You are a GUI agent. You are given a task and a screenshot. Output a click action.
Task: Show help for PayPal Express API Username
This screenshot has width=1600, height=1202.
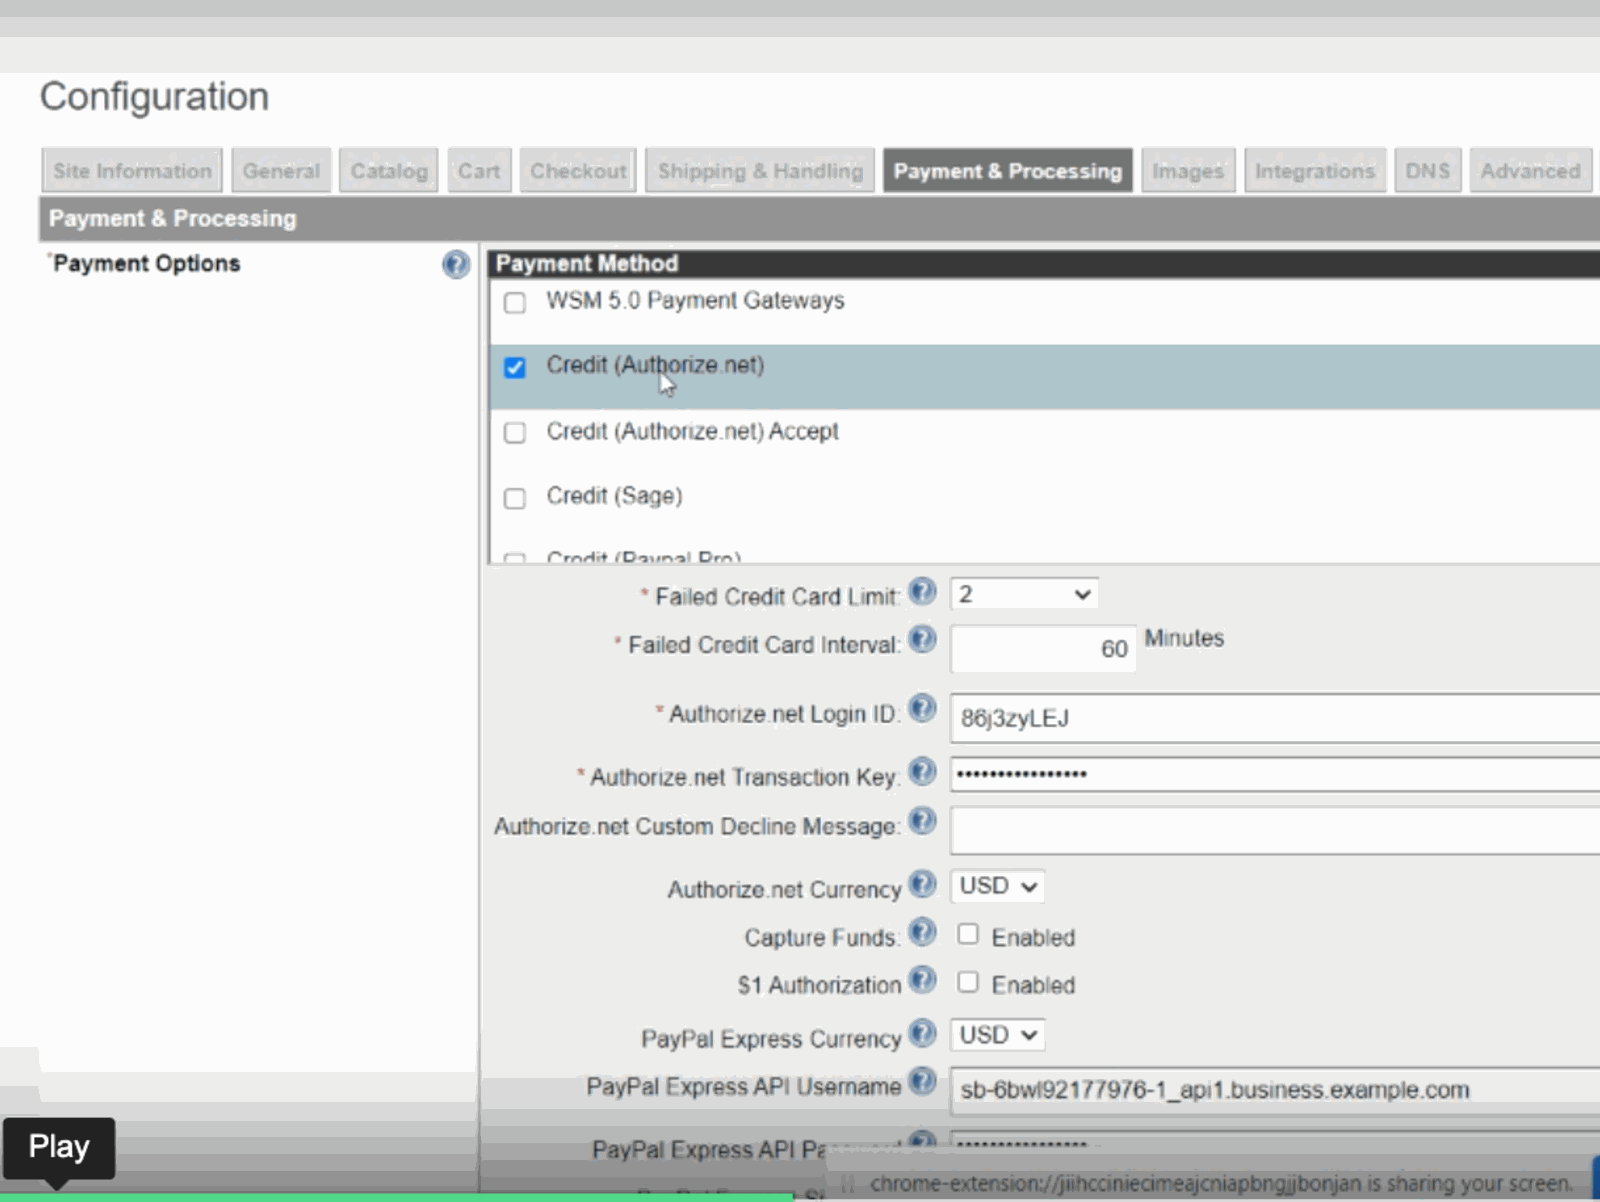[922, 1081]
